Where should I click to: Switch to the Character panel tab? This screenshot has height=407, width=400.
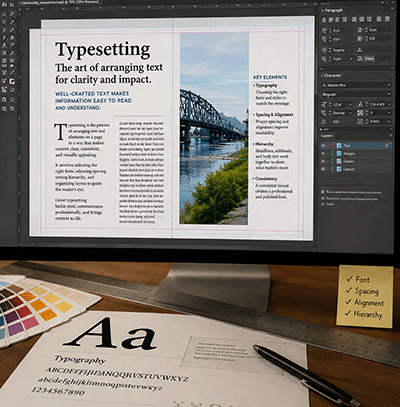click(332, 75)
